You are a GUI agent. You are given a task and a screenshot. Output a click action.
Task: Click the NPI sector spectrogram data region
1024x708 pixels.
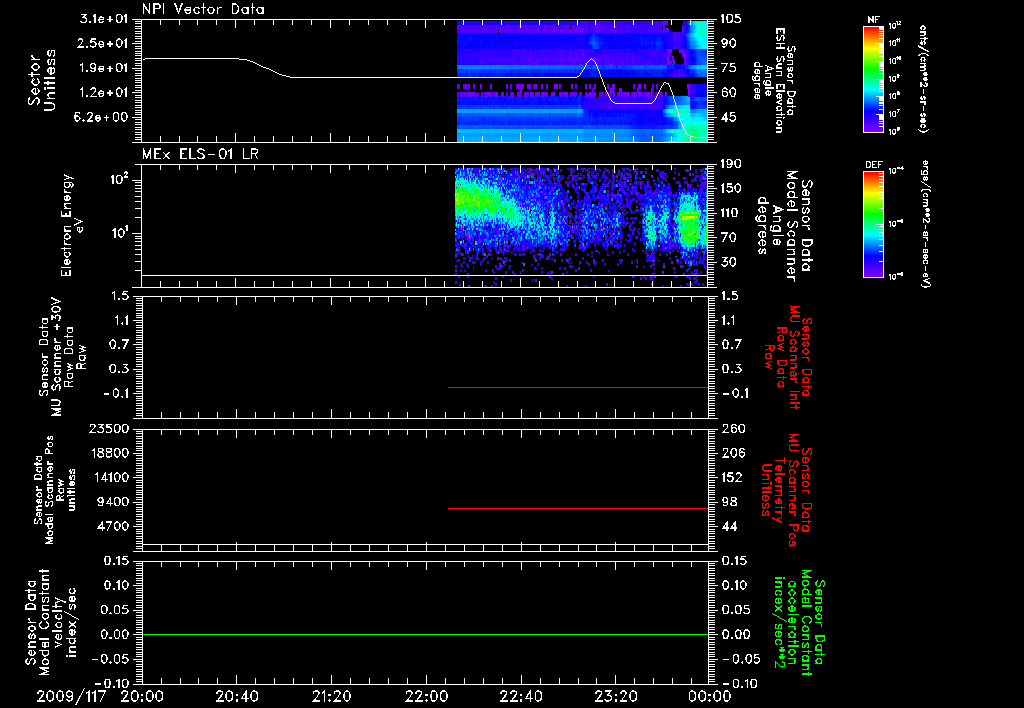[581, 81]
